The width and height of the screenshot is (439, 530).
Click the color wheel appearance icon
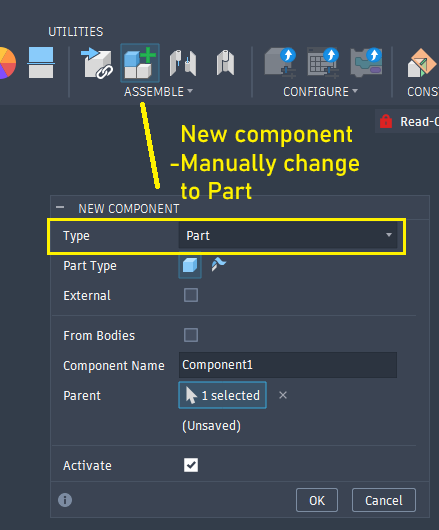[x=7, y=63]
